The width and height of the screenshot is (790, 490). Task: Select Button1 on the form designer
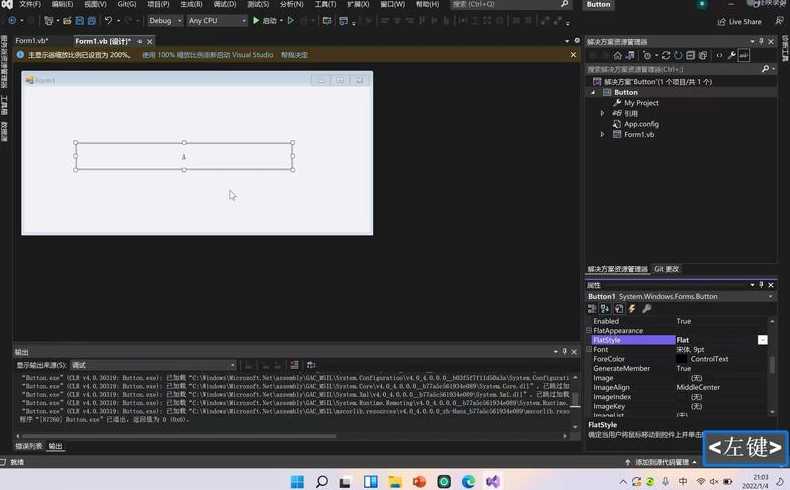(184, 156)
